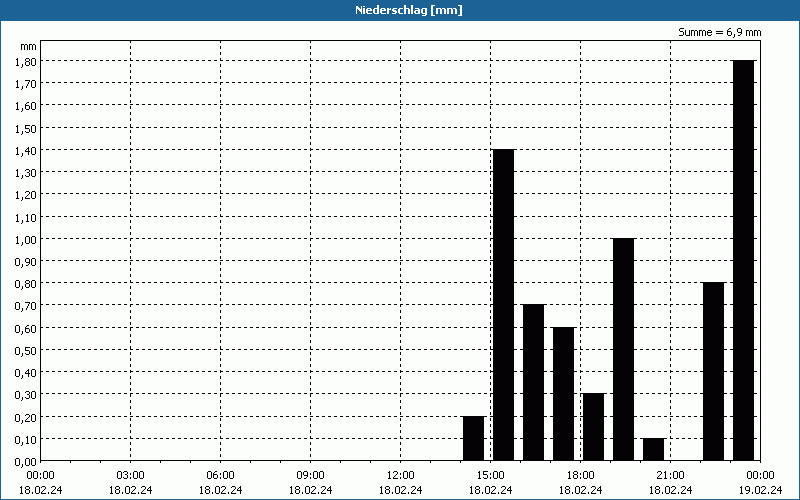This screenshot has height=500, width=800.
Task: Select the 1,20 y-axis value
Action: (26, 194)
